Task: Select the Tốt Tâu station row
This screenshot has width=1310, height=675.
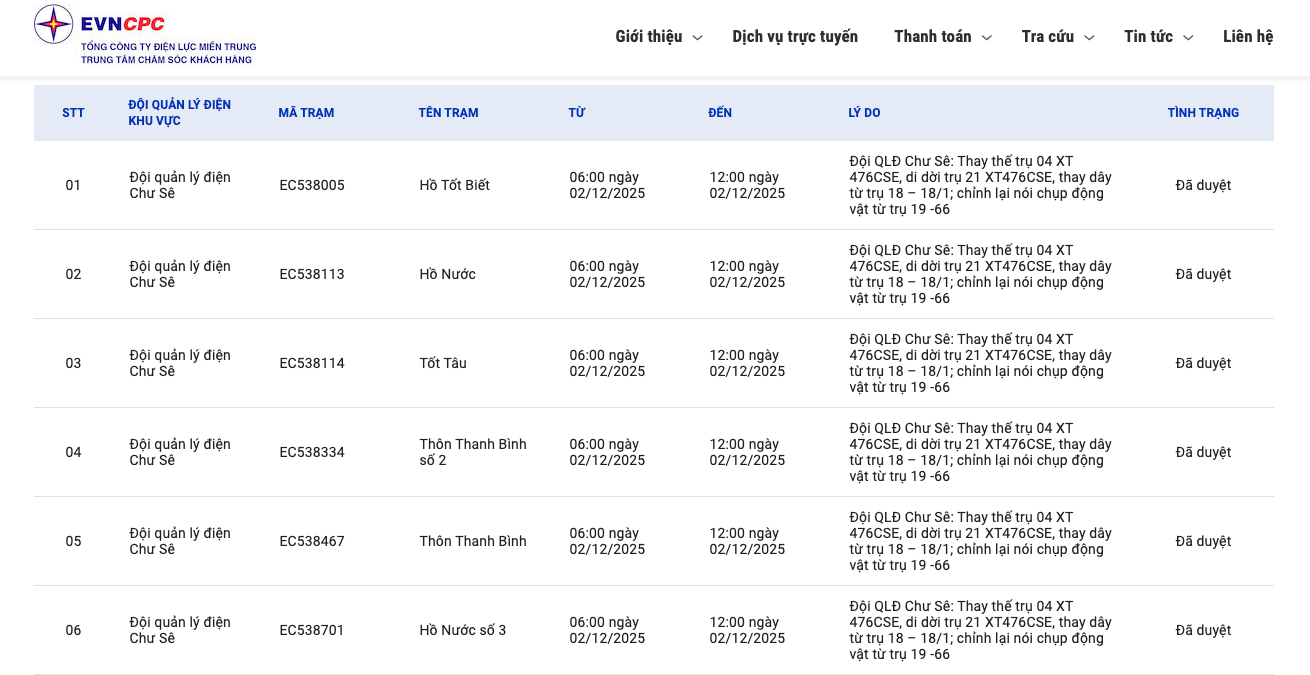Action: pyautogui.click(x=443, y=363)
